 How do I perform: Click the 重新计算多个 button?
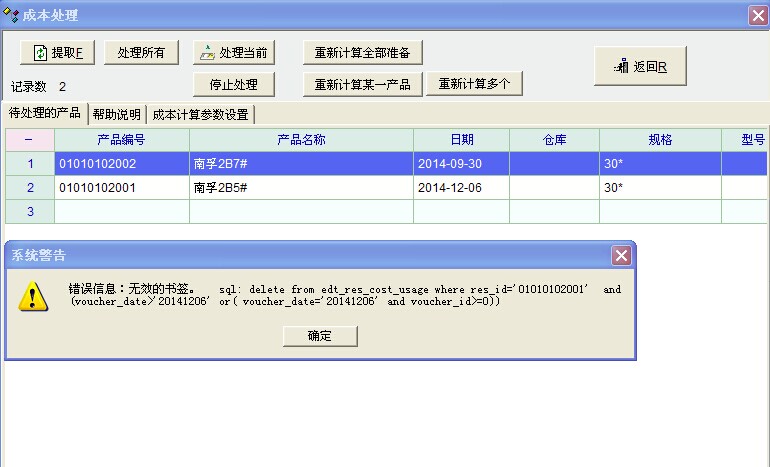tap(475, 84)
